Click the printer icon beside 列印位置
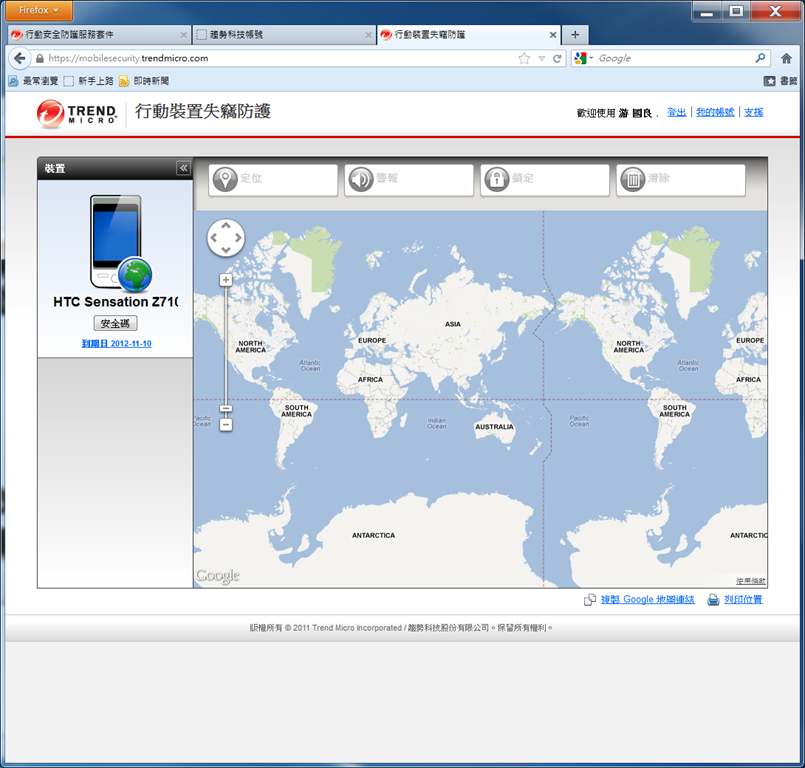Viewport: 805px width, 768px height. click(713, 600)
